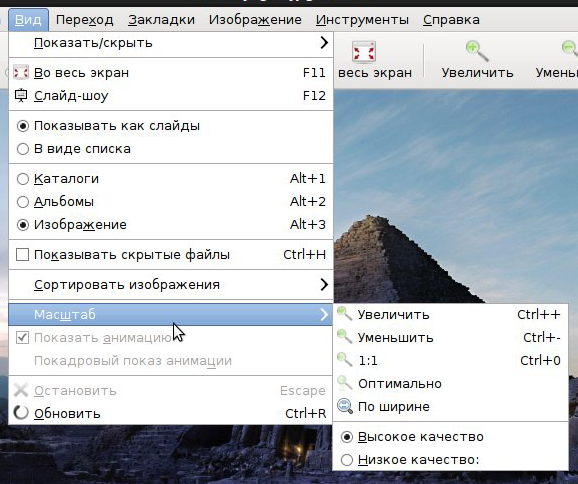Choose По ширине in the zoom submenu

[450, 406]
